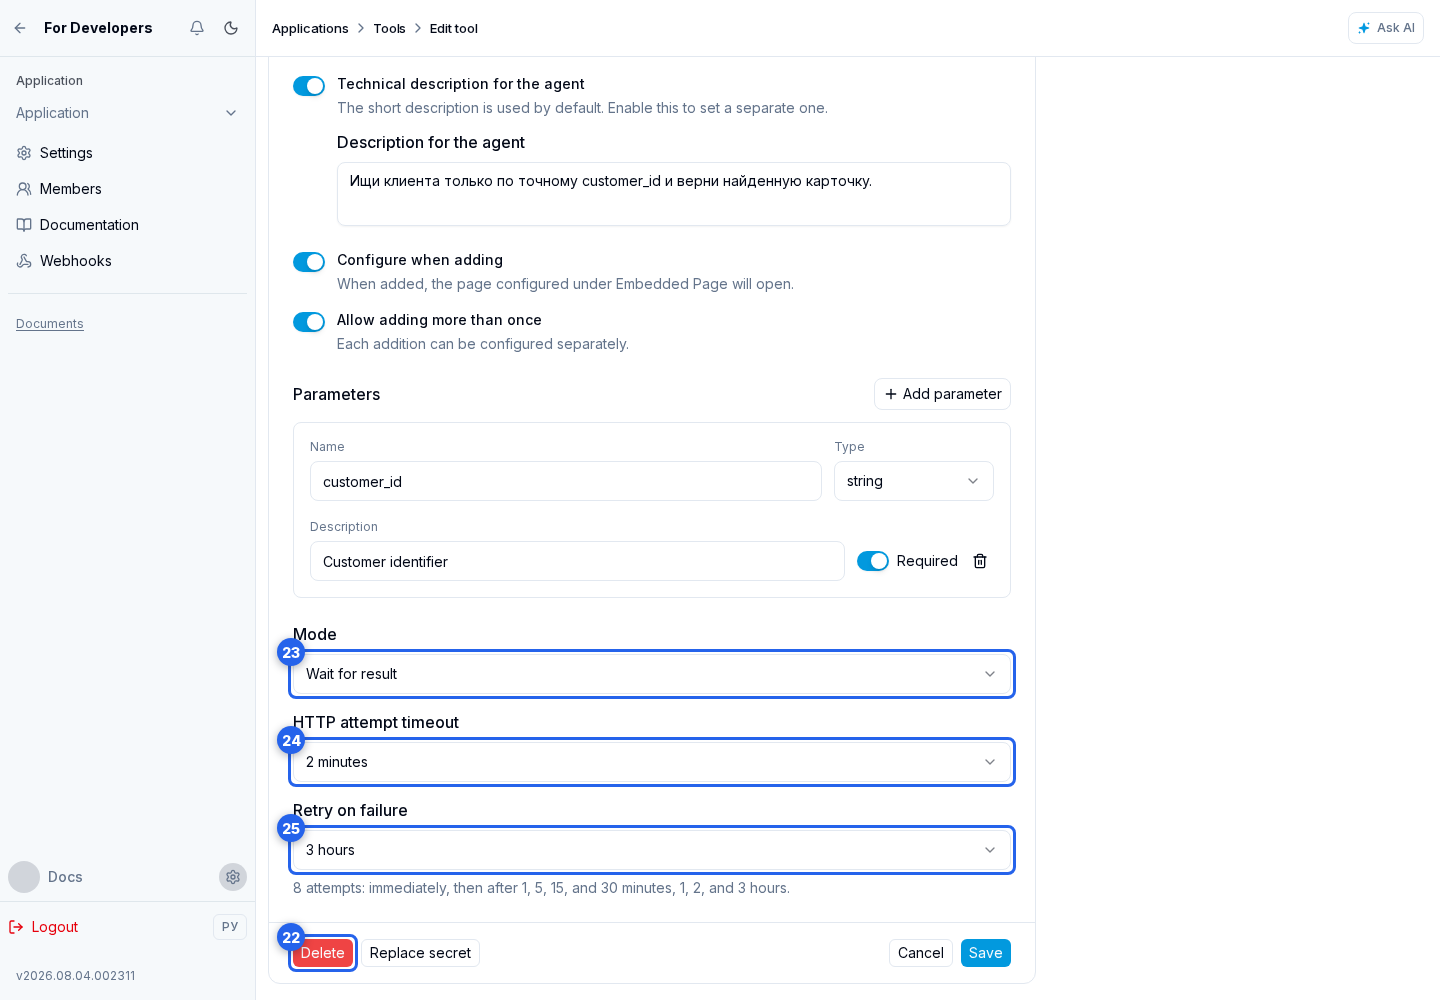This screenshot has width=1440, height=1000.
Task: Open the gear icon next to Docs
Action: [233, 877]
